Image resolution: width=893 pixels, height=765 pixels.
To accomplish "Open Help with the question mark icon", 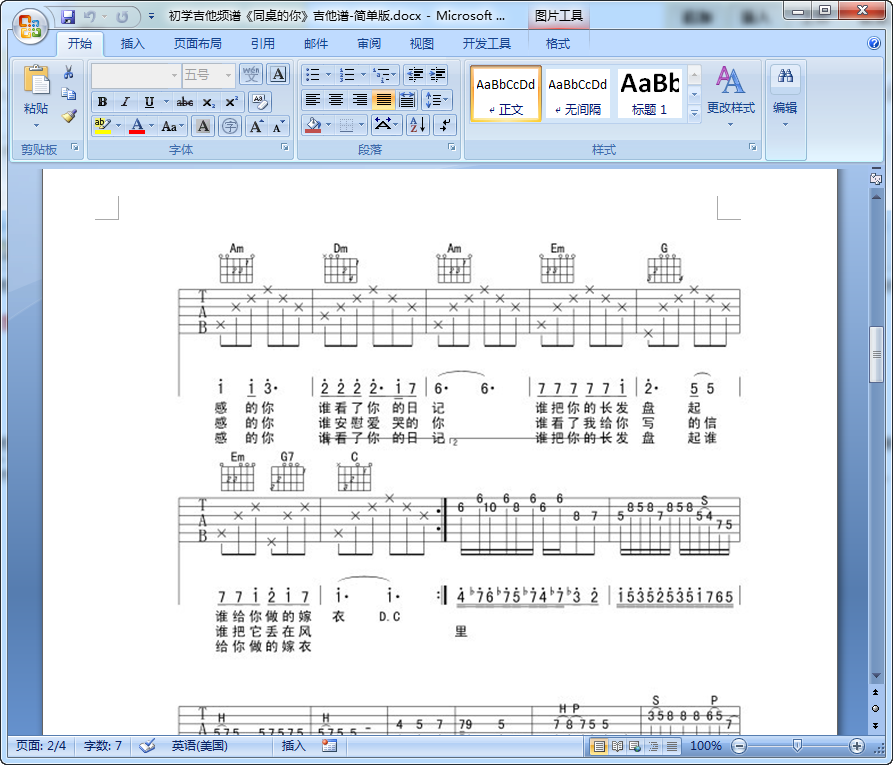I will 874,43.
